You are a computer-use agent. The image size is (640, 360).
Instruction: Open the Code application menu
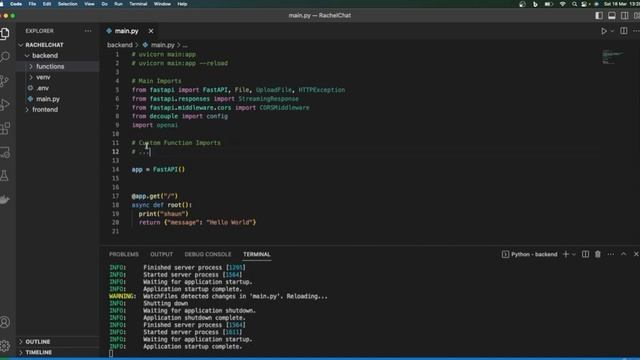(x=16, y=4)
